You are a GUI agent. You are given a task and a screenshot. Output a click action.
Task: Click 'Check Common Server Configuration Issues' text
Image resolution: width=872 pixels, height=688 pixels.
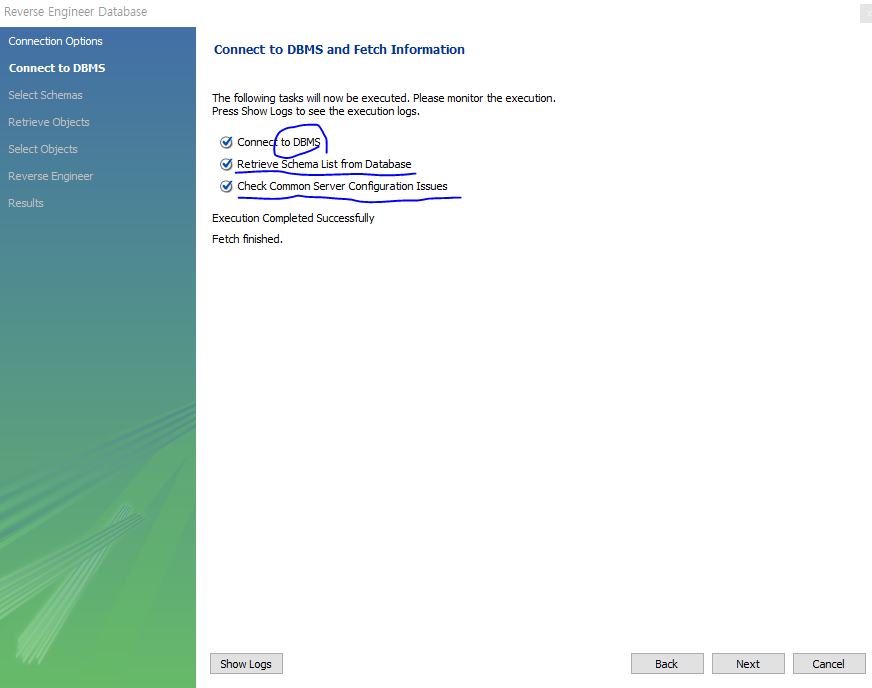pyautogui.click(x=342, y=186)
